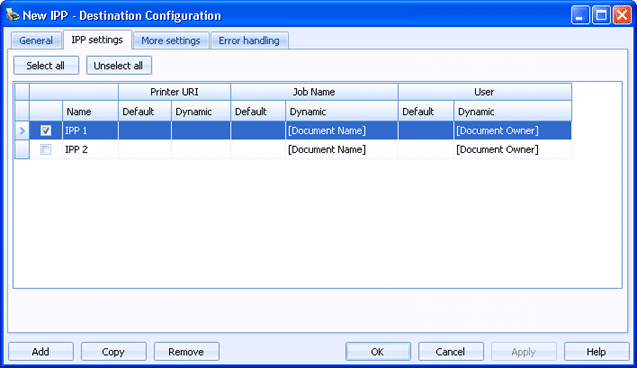Click IPP 2's User [Document Owner] cell

[513, 149]
